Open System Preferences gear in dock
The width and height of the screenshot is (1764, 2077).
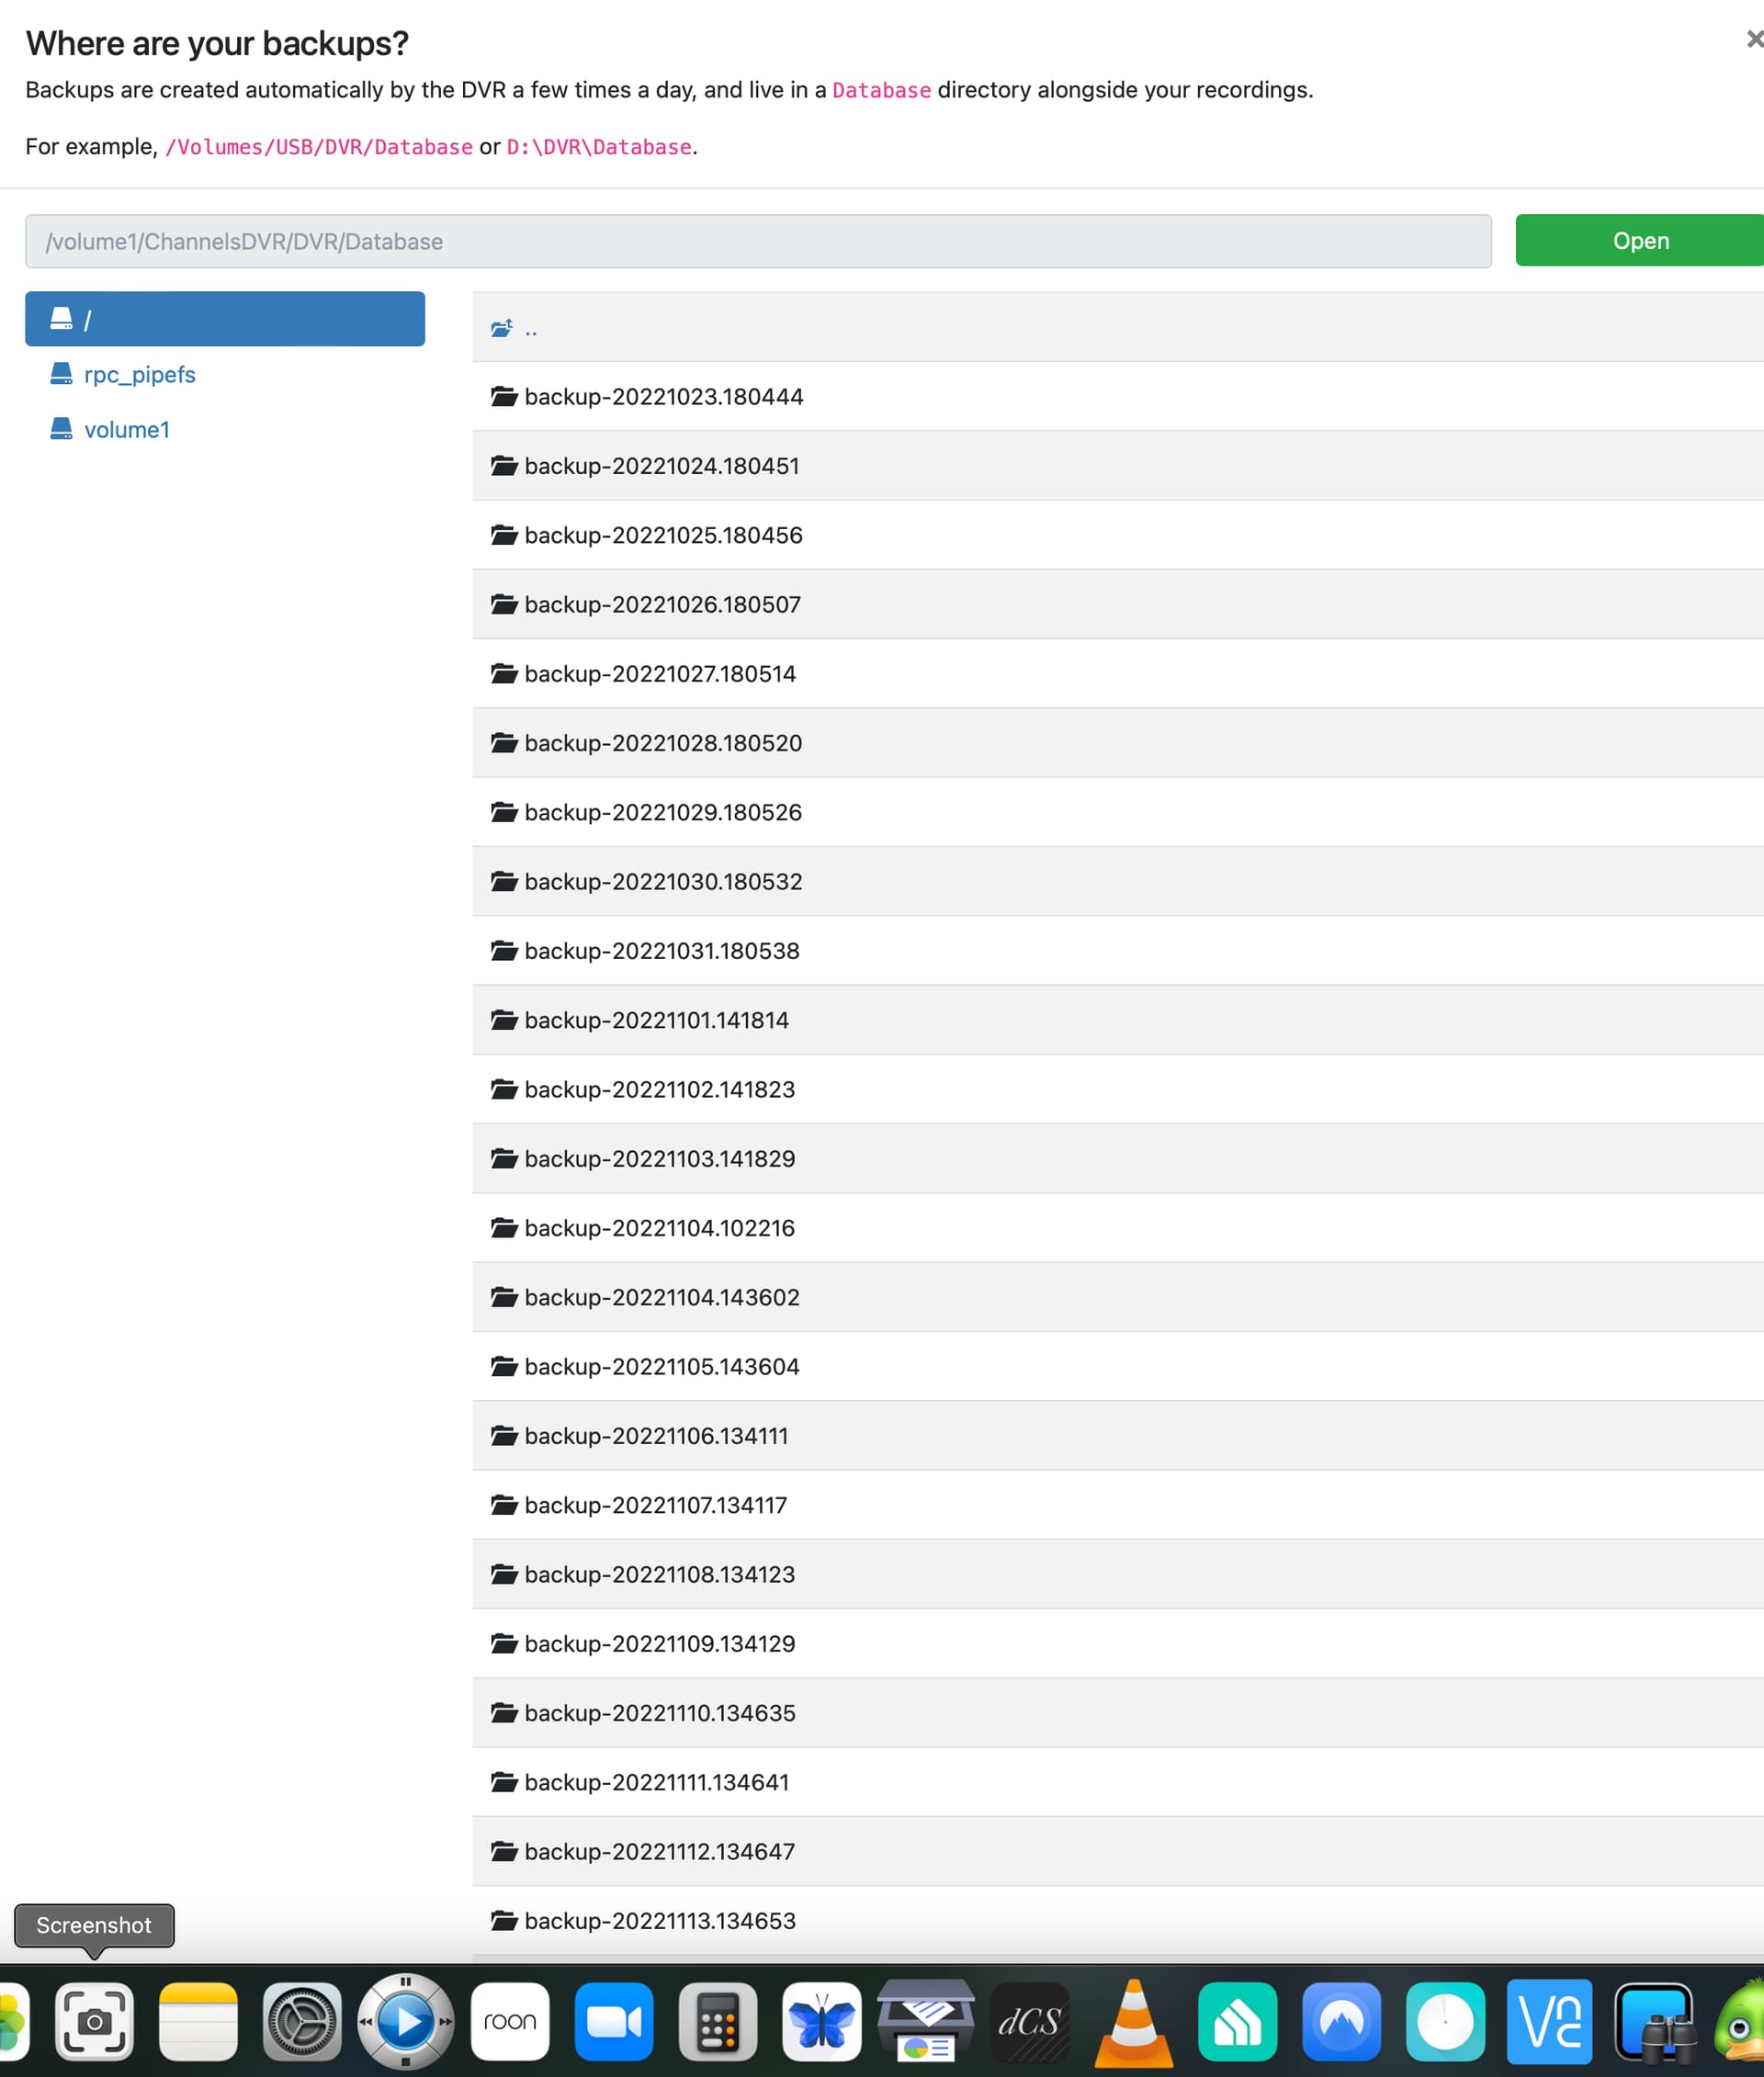tap(301, 2021)
